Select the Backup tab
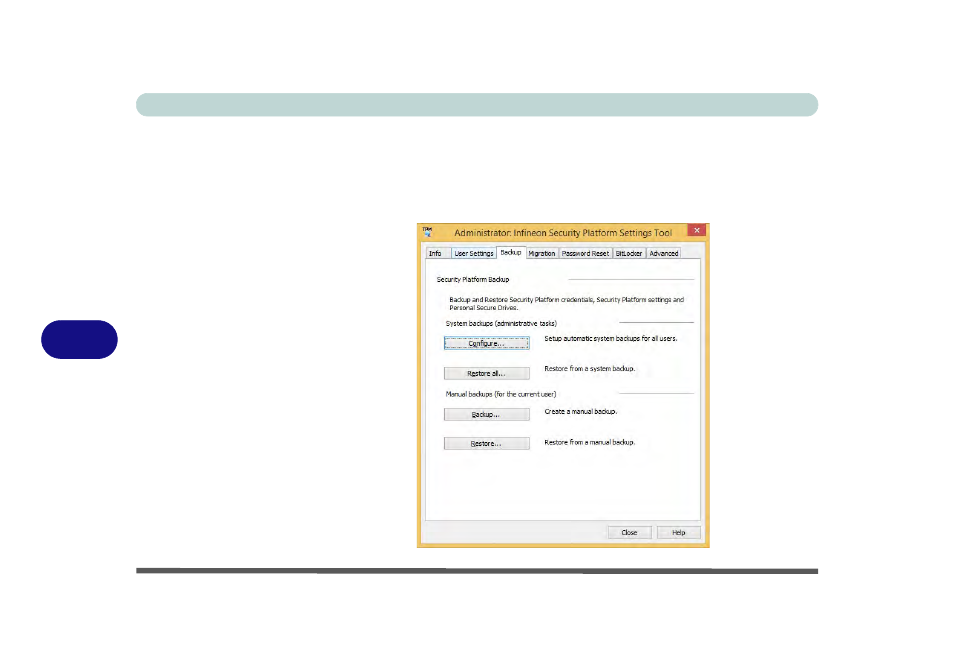This screenshot has height=672, width=954. (x=510, y=252)
